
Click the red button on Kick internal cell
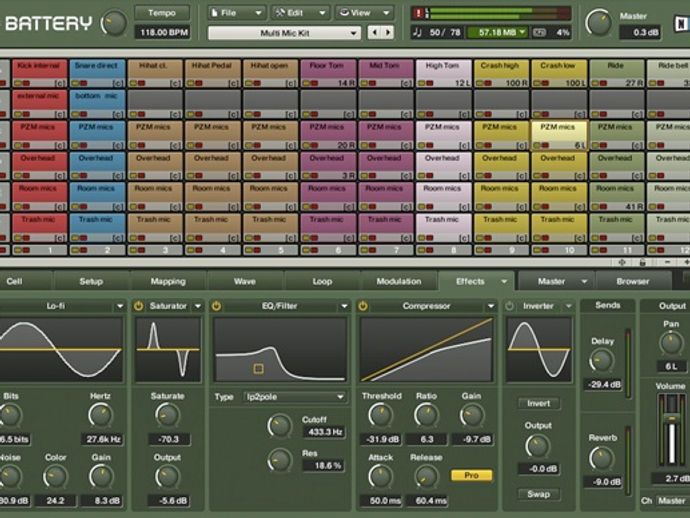[x=26, y=83]
